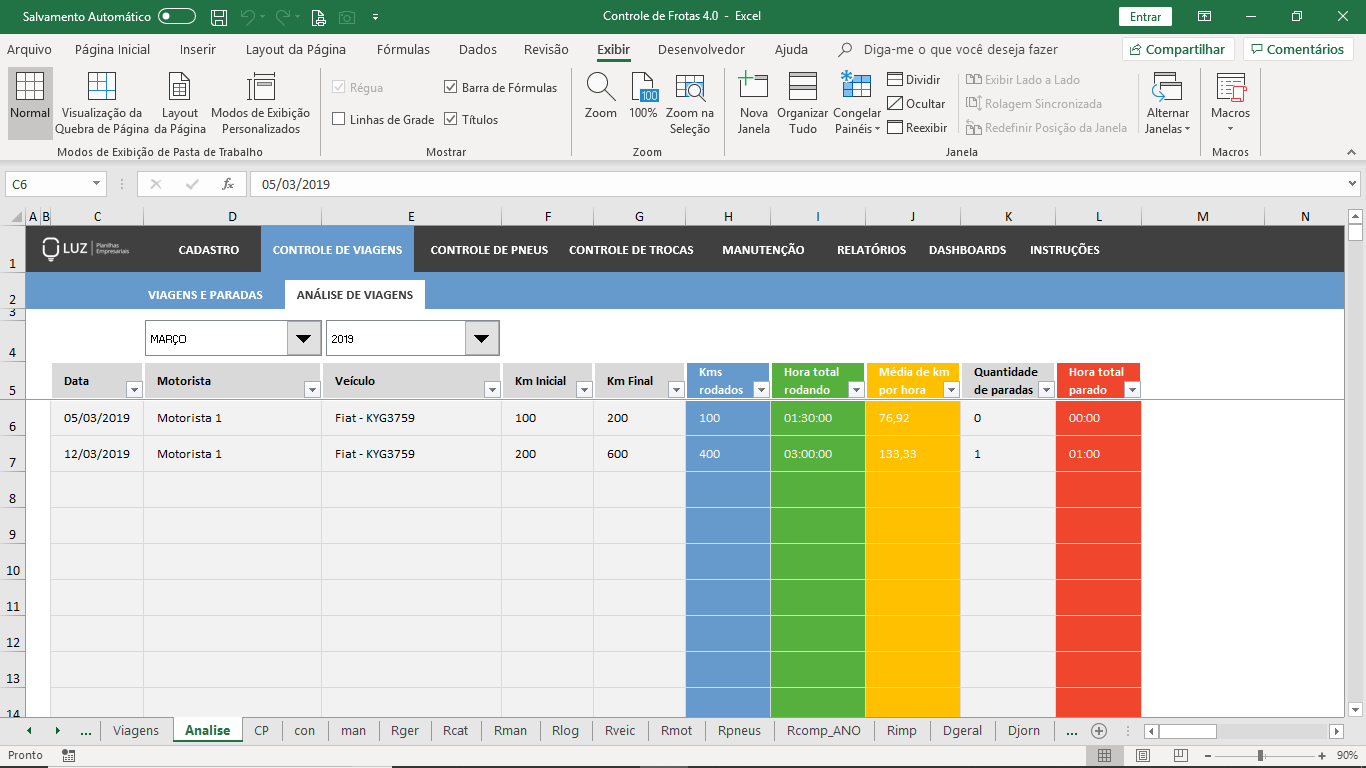Click the macro record icon in status bar
Viewport: 1366px width, 768px height.
tap(68, 756)
